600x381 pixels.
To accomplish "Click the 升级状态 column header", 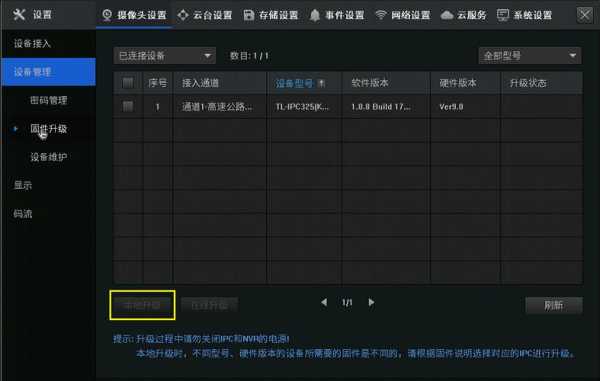I will (542, 83).
